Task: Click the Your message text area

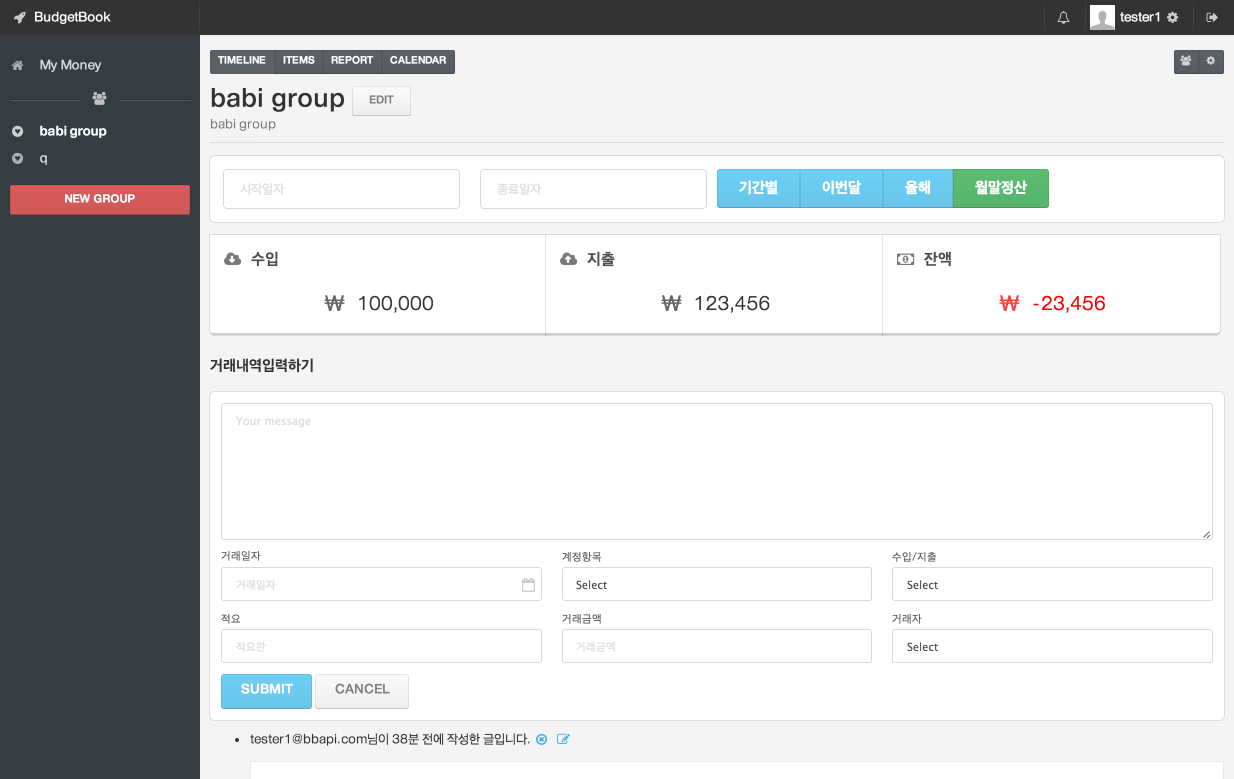Action: 716,471
